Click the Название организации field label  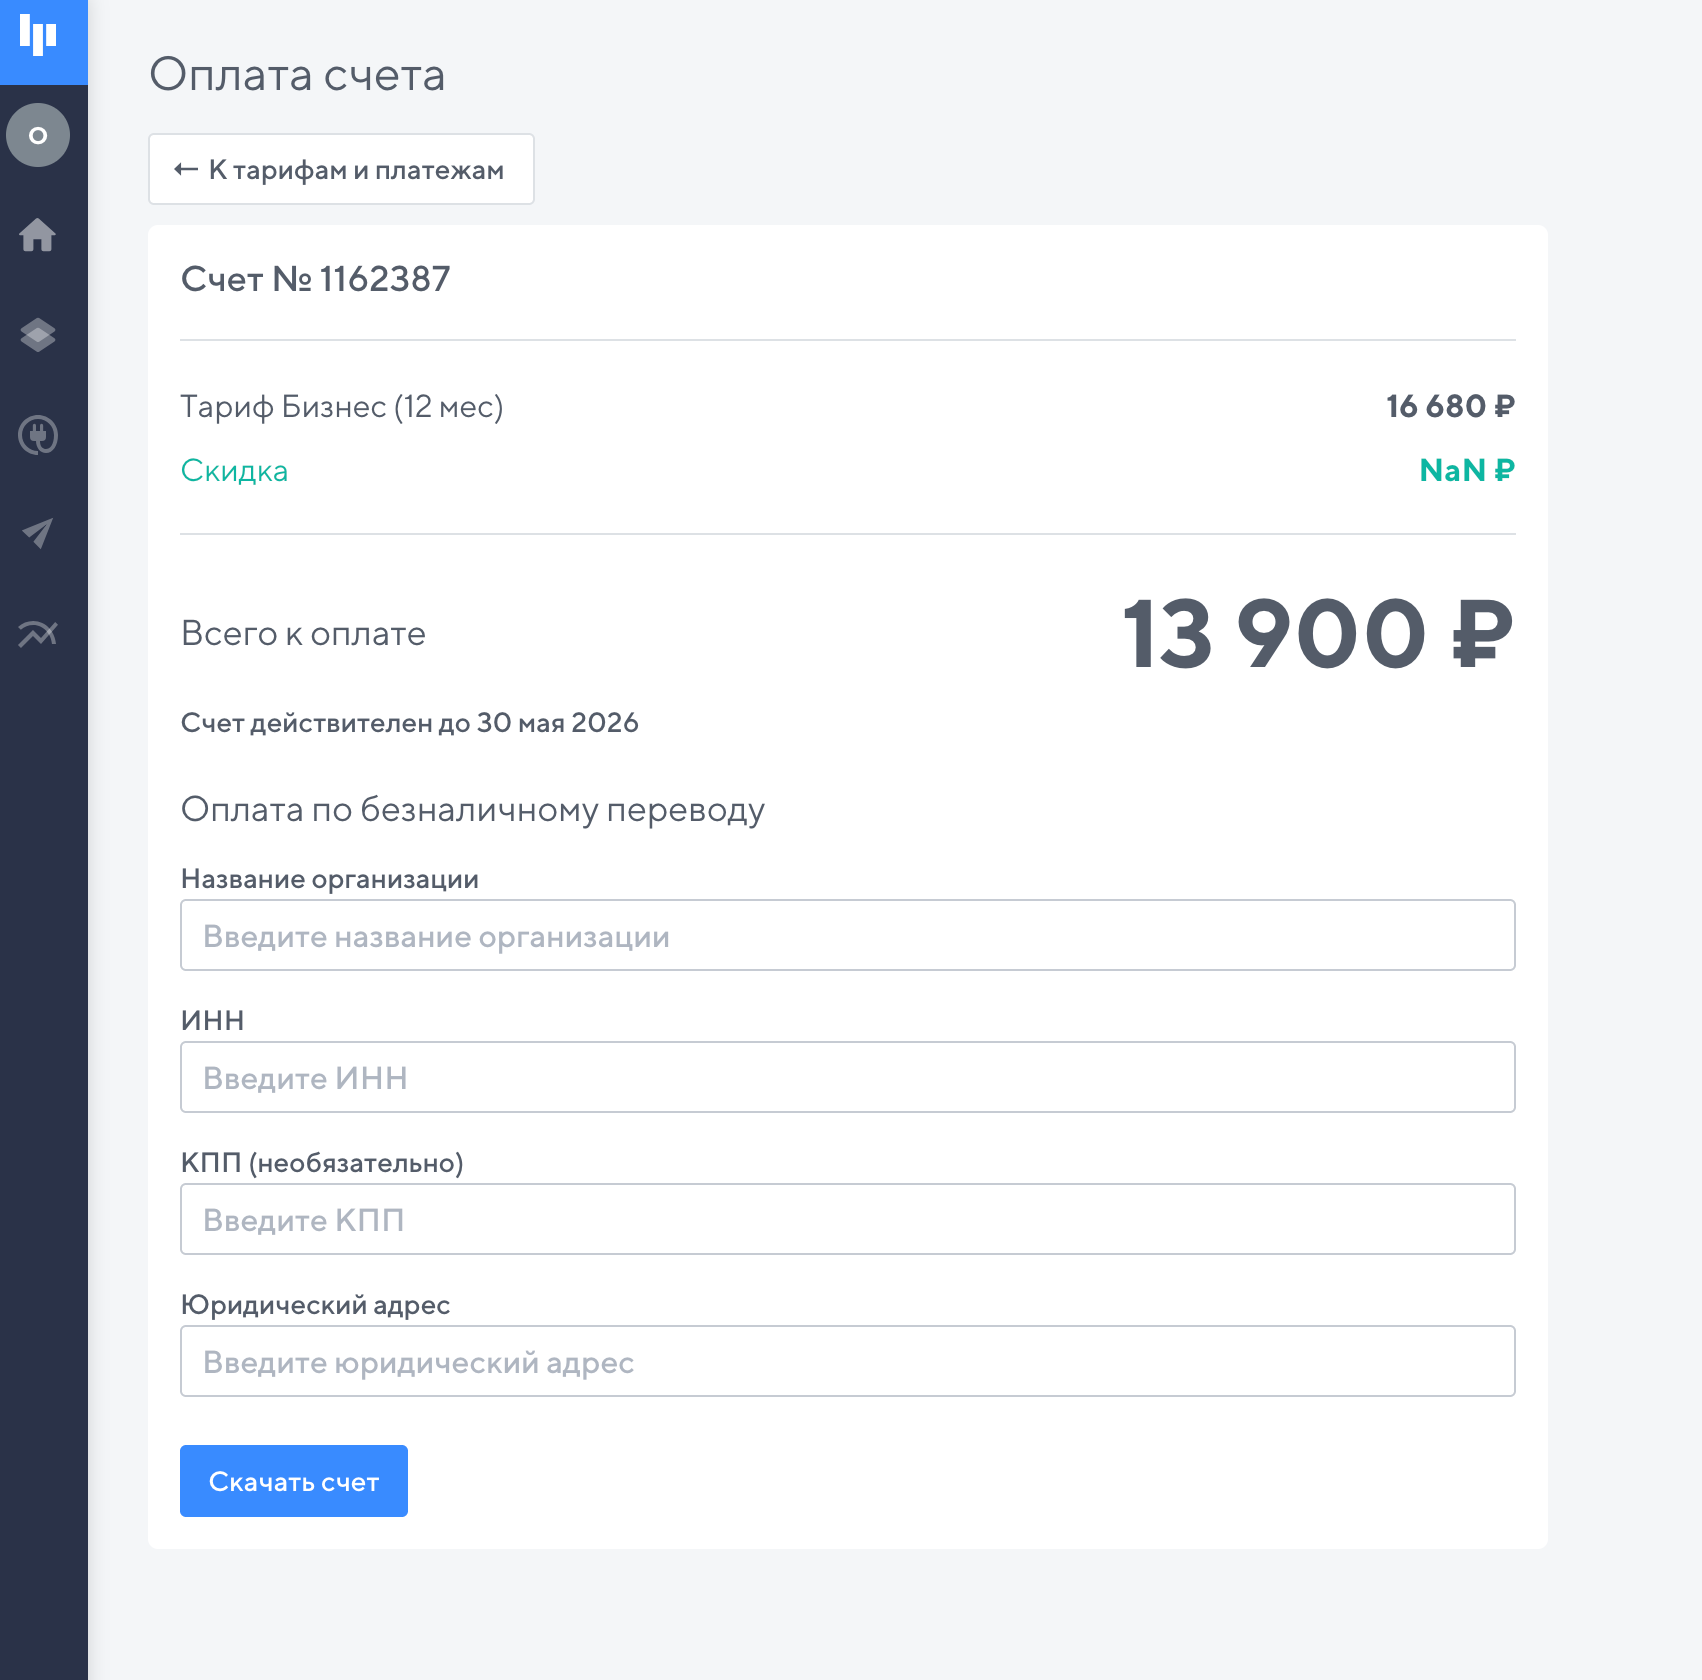330,879
